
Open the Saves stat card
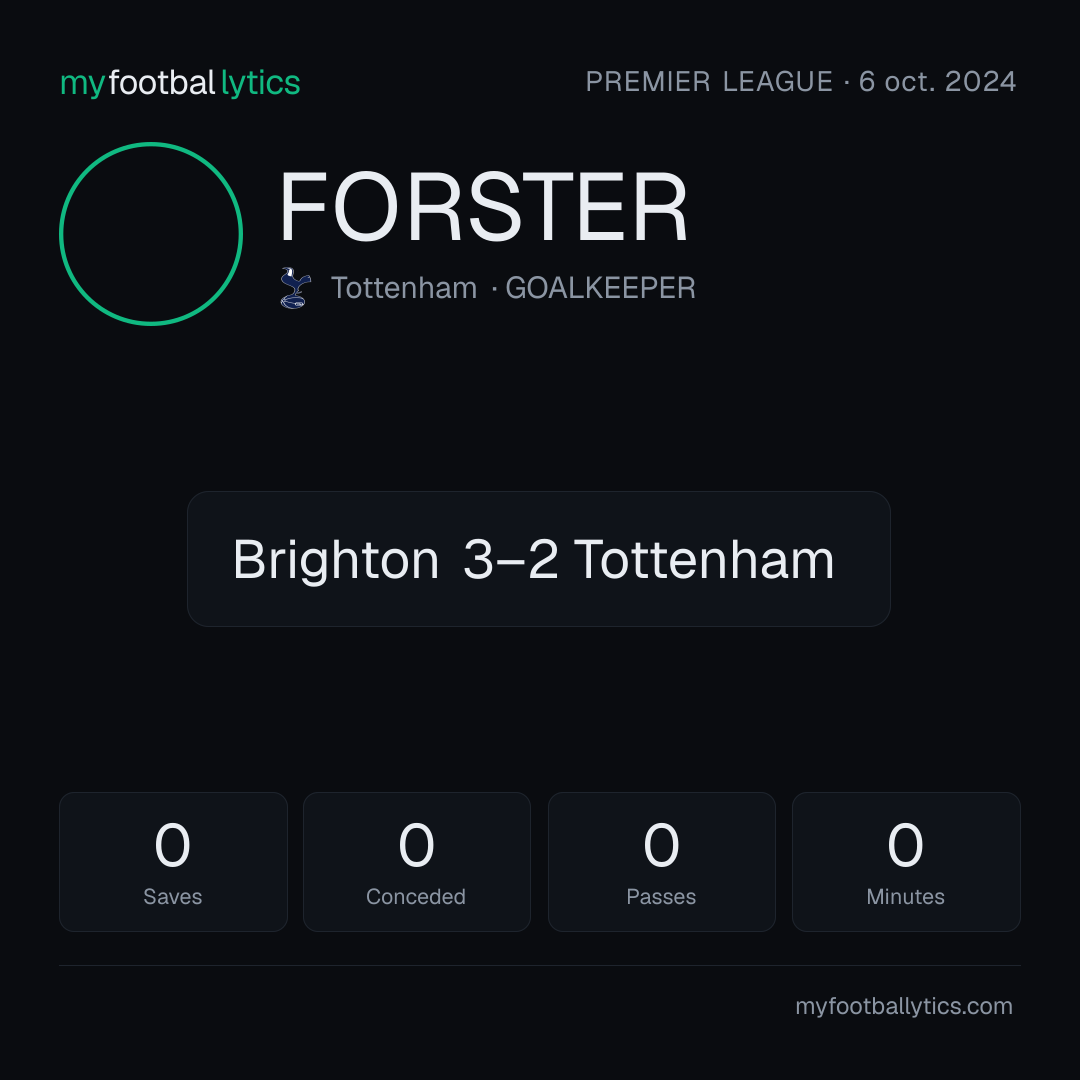(173, 862)
